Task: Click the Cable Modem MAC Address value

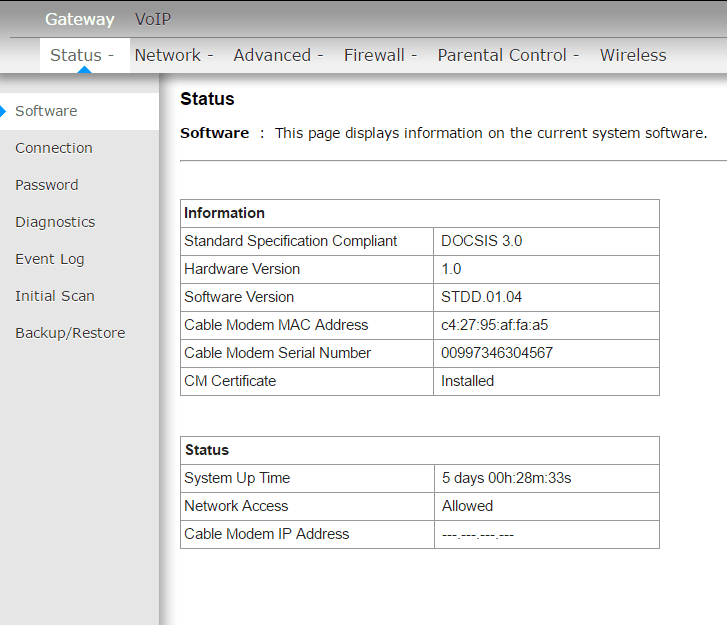Action: coord(494,325)
